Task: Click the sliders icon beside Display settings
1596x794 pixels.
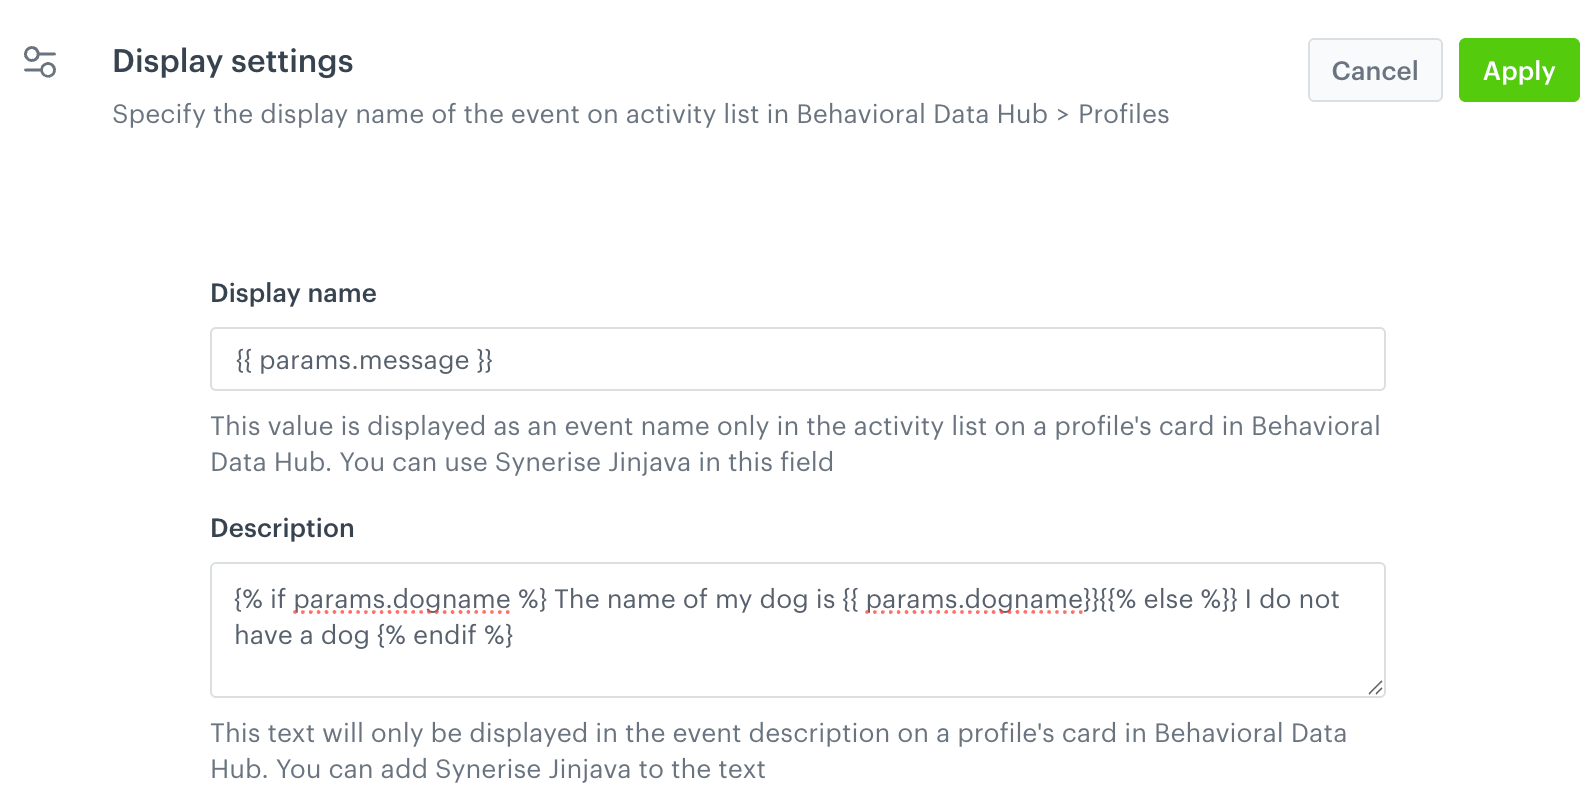Action: coord(38,62)
